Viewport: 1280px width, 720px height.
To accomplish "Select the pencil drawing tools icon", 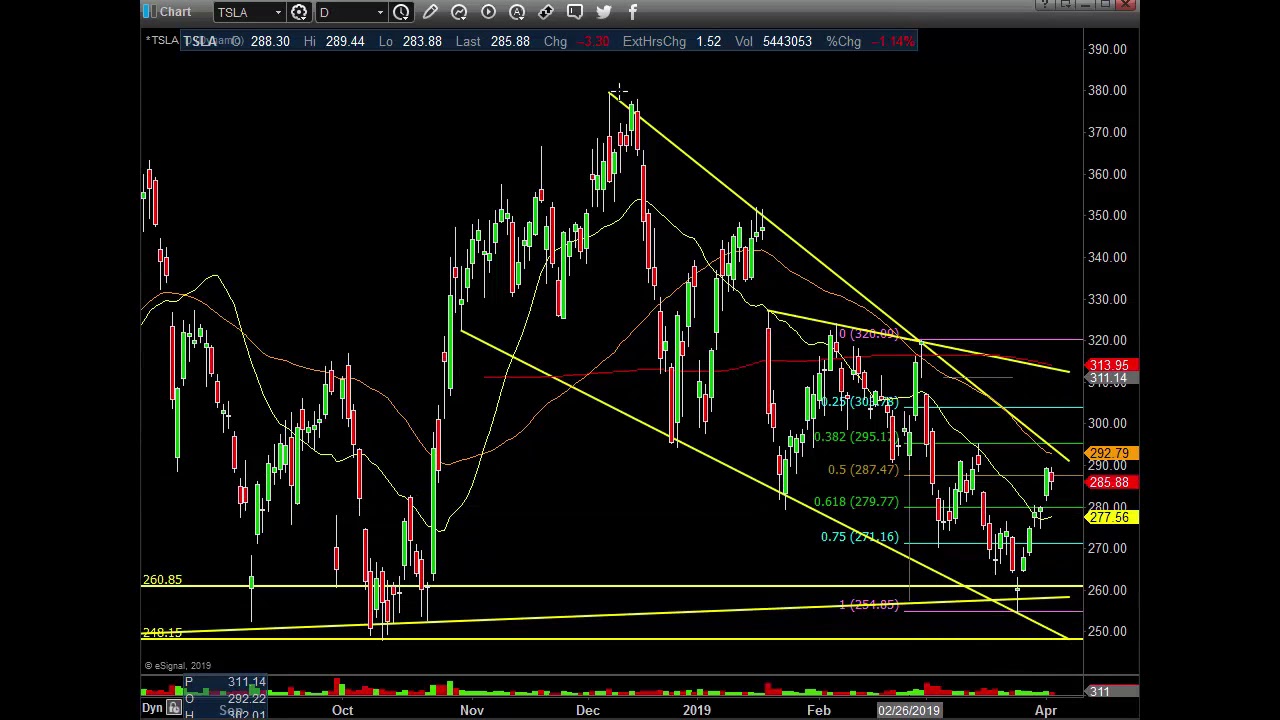I will click(x=430, y=12).
